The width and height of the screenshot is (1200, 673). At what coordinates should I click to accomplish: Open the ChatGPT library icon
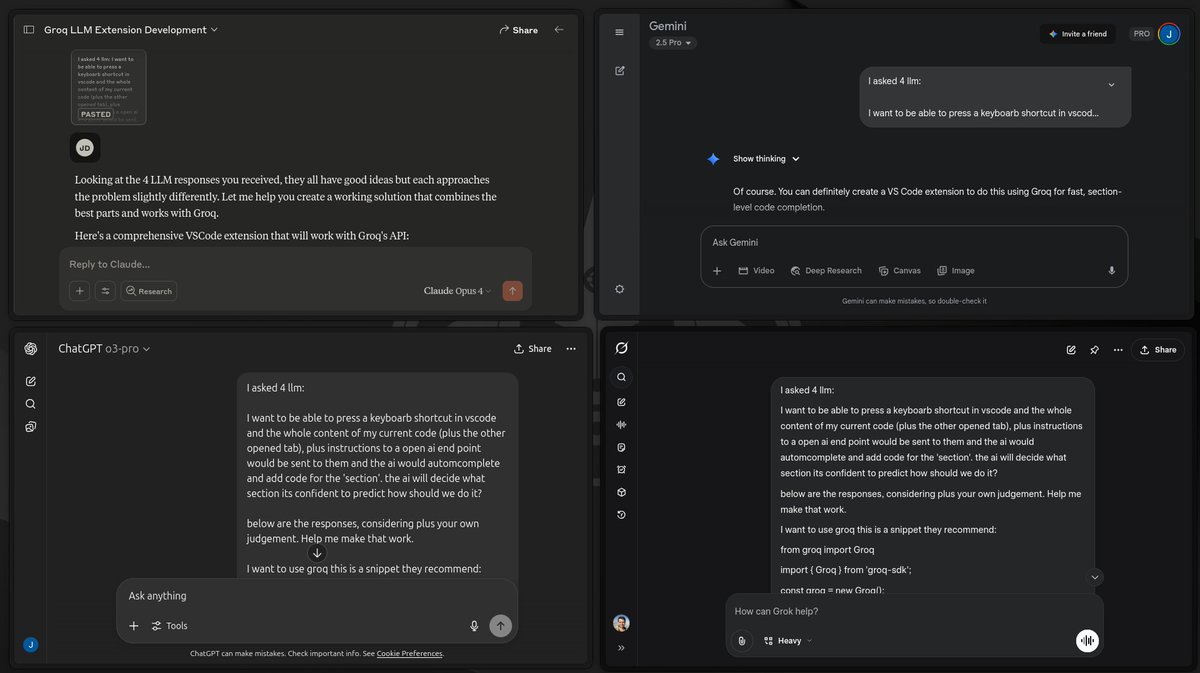pos(31,427)
